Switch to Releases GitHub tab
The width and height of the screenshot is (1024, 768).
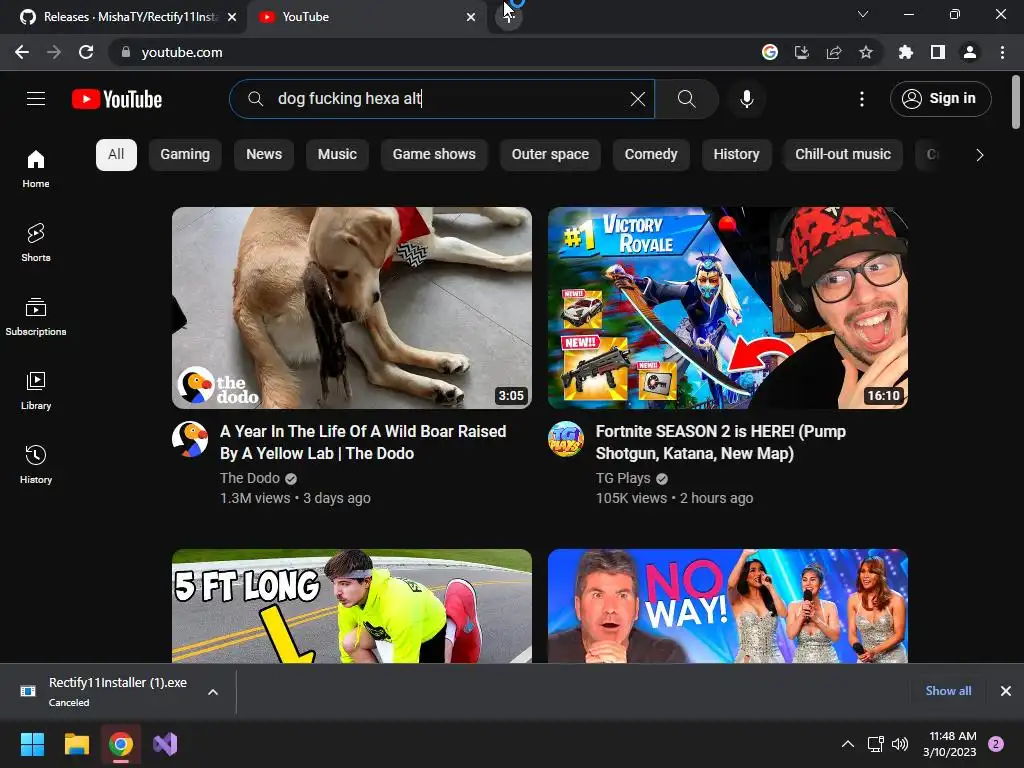tap(122, 17)
